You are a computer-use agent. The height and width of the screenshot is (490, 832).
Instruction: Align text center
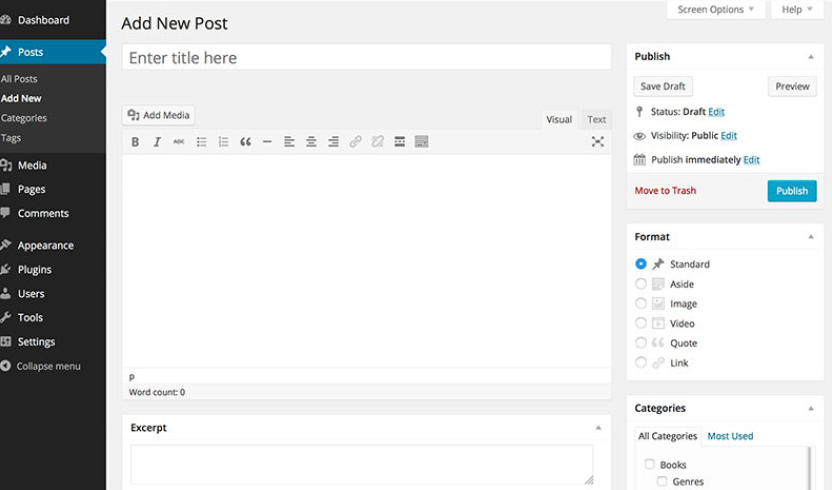(311, 142)
